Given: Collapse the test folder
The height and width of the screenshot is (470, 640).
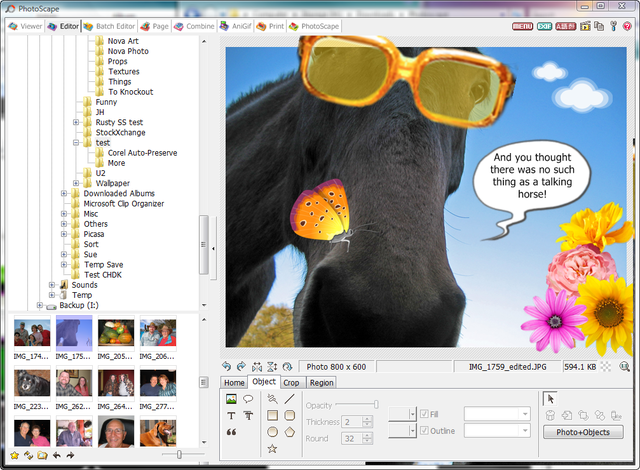Looking at the screenshot, I should point(76,142).
